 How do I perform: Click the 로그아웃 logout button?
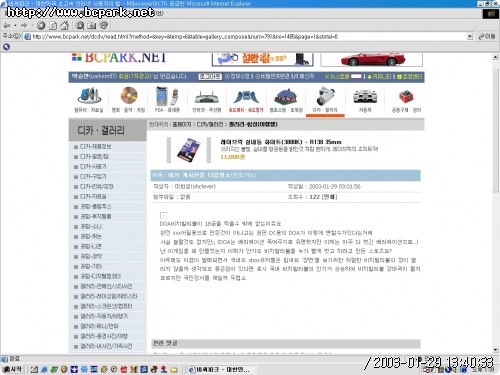pyautogui.click(x=210, y=77)
